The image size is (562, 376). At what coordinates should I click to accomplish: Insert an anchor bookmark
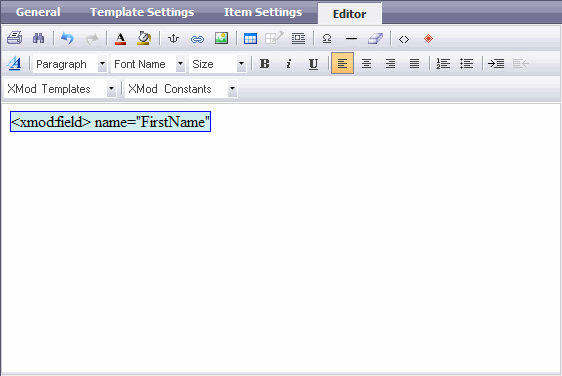pyautogui.click(x=173, y=38)
